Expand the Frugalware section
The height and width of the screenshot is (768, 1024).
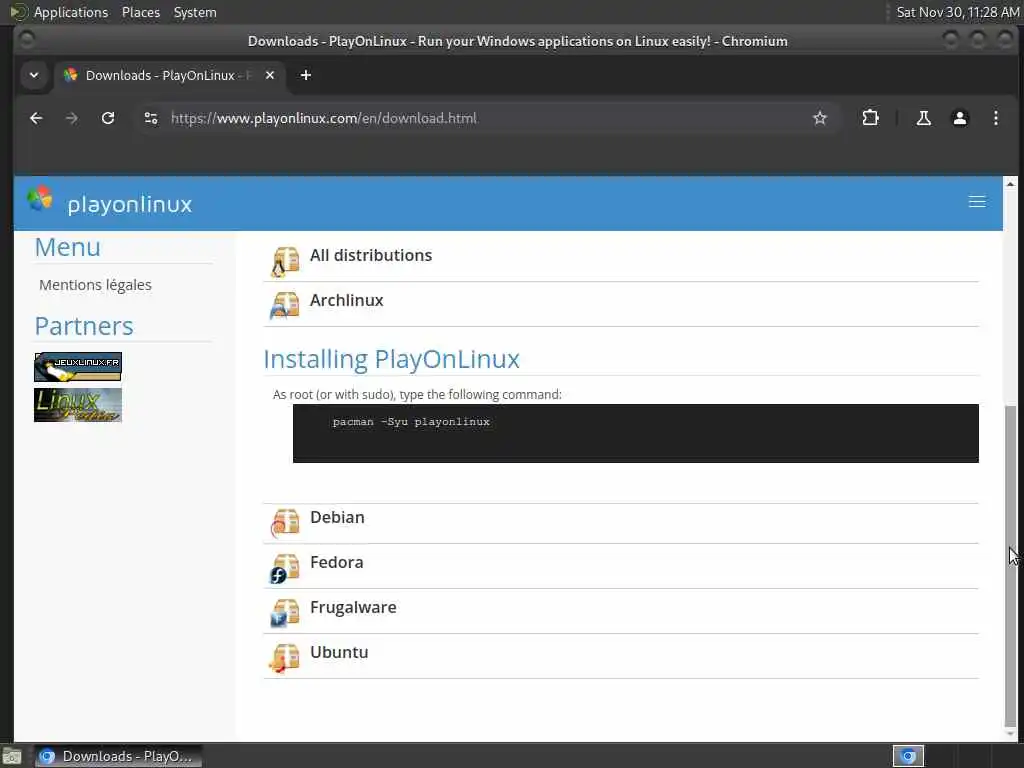click(353, 607)
